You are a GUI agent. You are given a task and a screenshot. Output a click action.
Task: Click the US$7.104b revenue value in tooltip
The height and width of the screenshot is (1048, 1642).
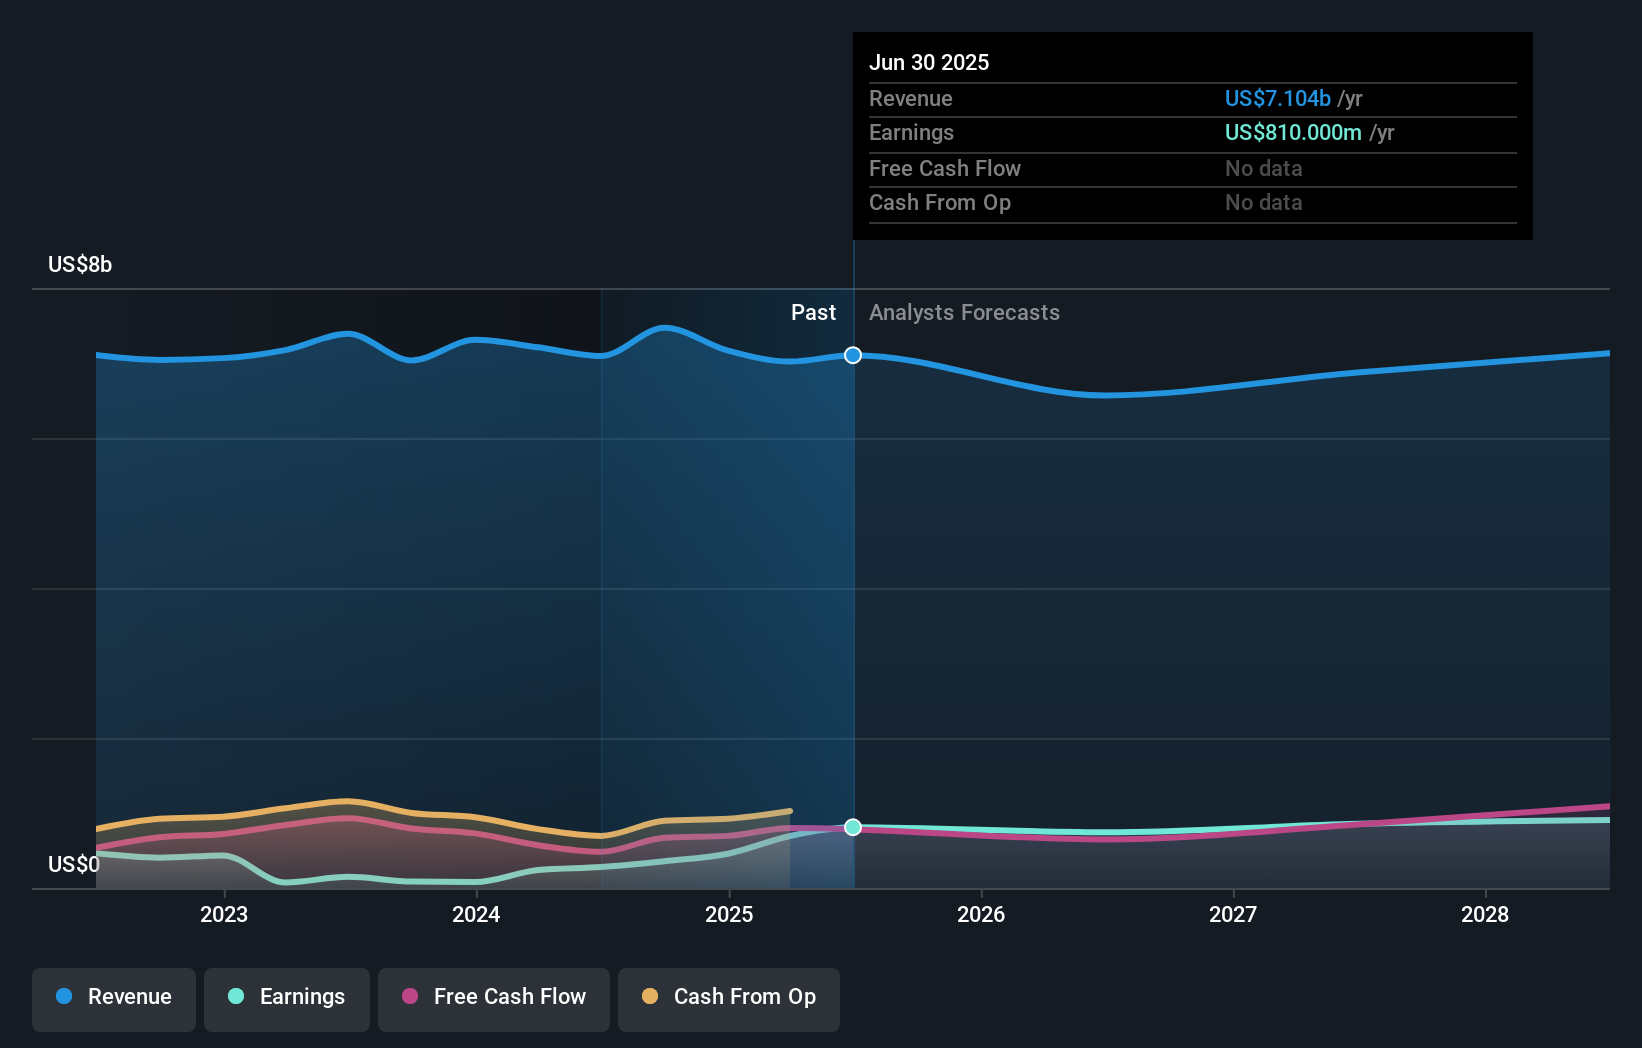coord(1278,98)
